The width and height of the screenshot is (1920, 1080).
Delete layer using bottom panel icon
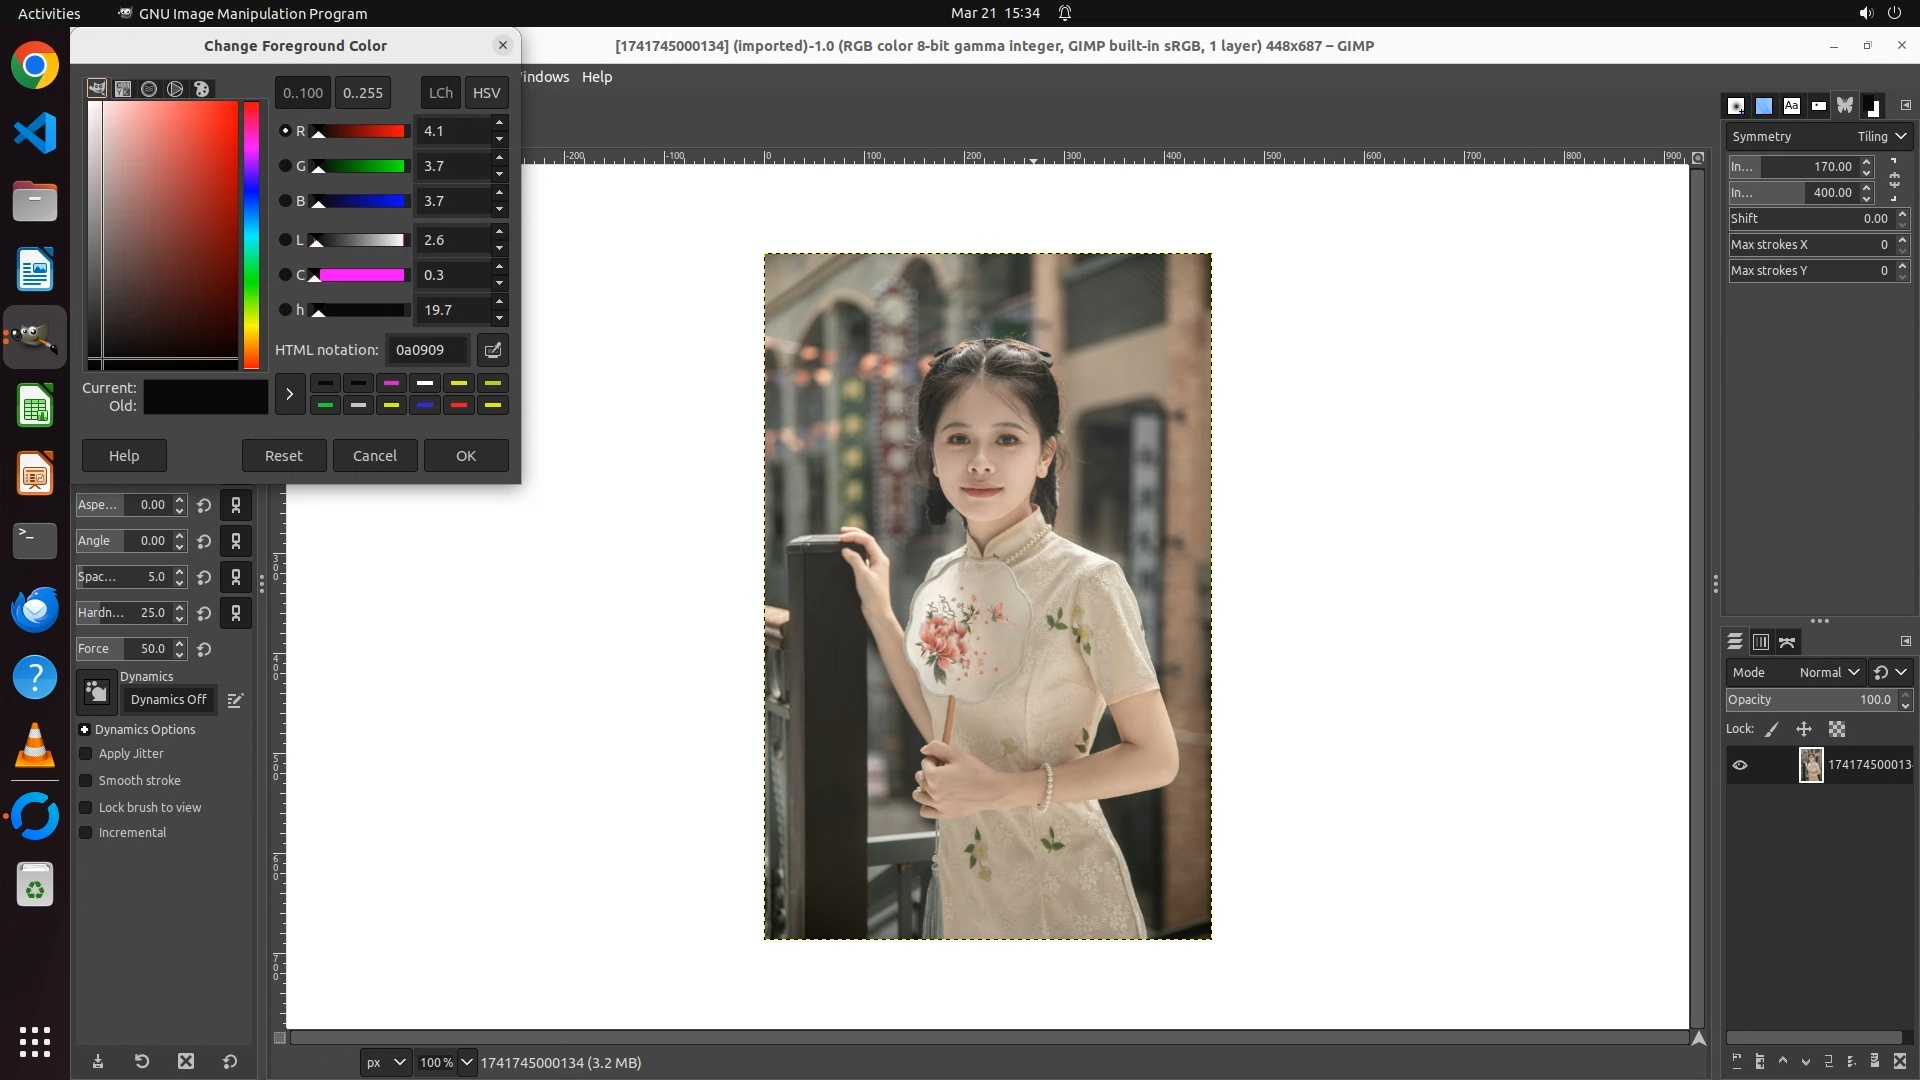[x=1900, y=1062]
